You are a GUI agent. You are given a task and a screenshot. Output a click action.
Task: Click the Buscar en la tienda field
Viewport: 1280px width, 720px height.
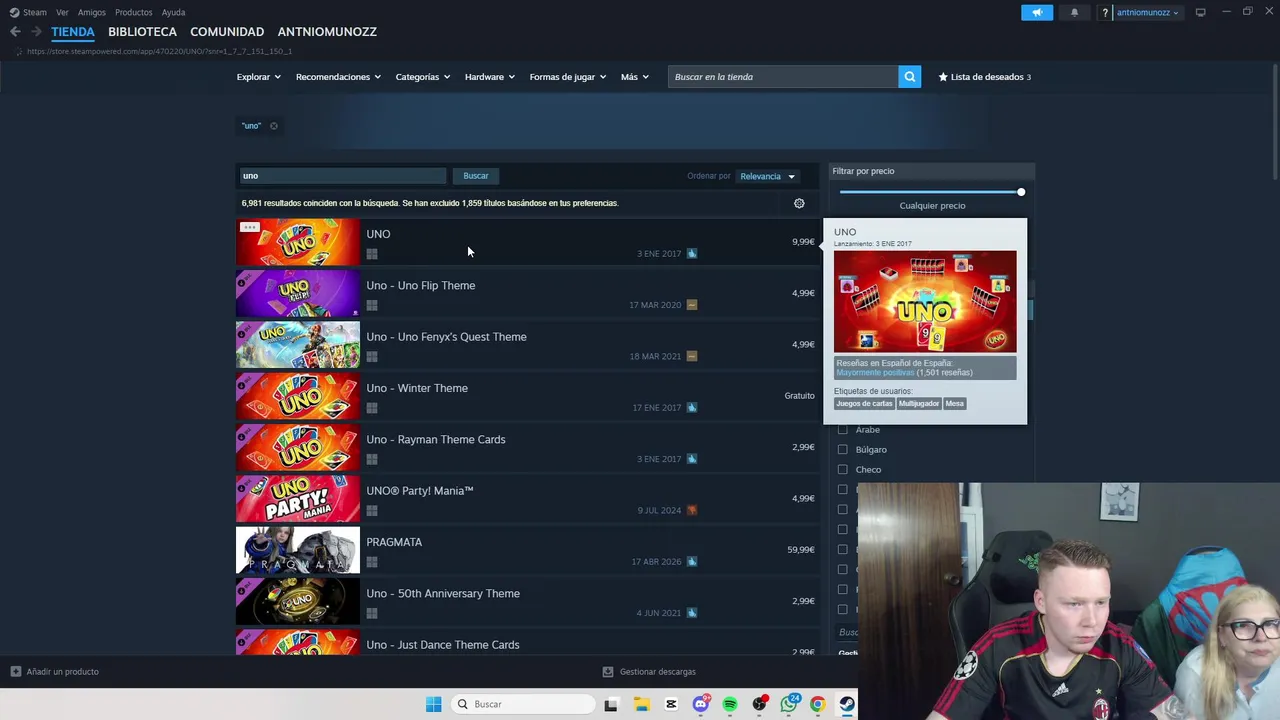point(783,77)
